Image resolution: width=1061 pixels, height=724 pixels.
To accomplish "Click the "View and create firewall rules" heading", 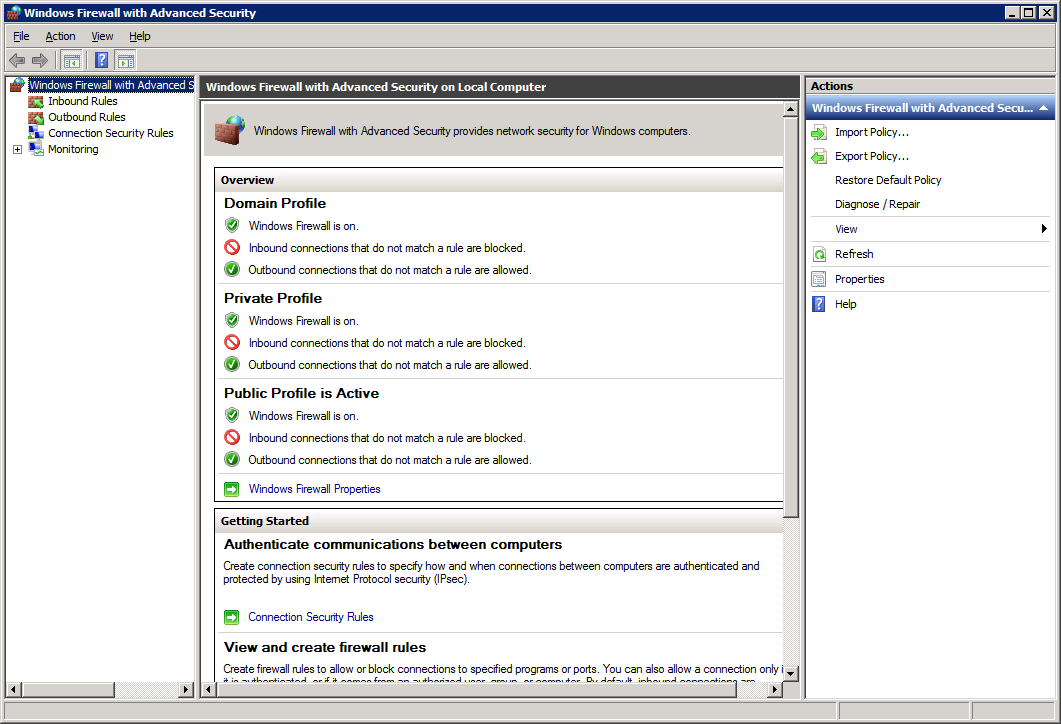I will pyautogui.click(x=325, y=648).
